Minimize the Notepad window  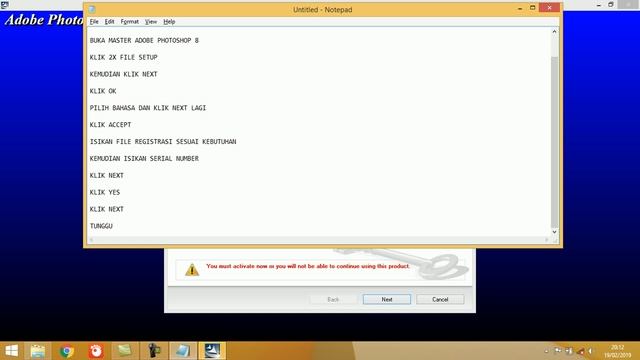point(520,8)
